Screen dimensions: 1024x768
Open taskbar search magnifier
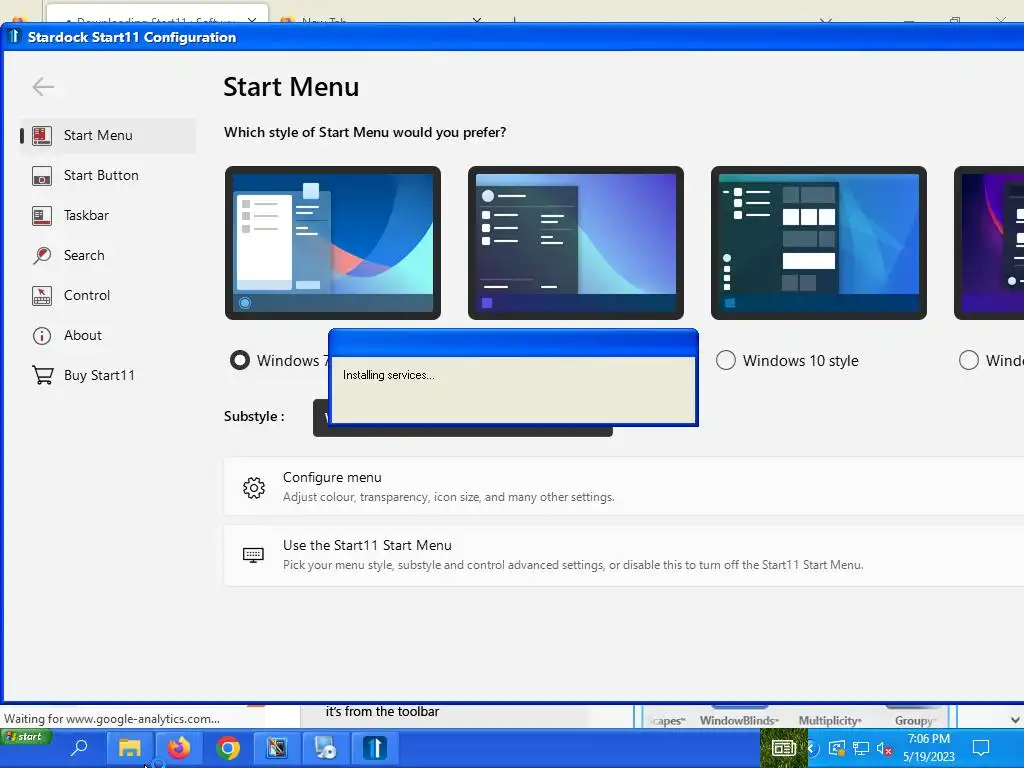tap(79, 748)
